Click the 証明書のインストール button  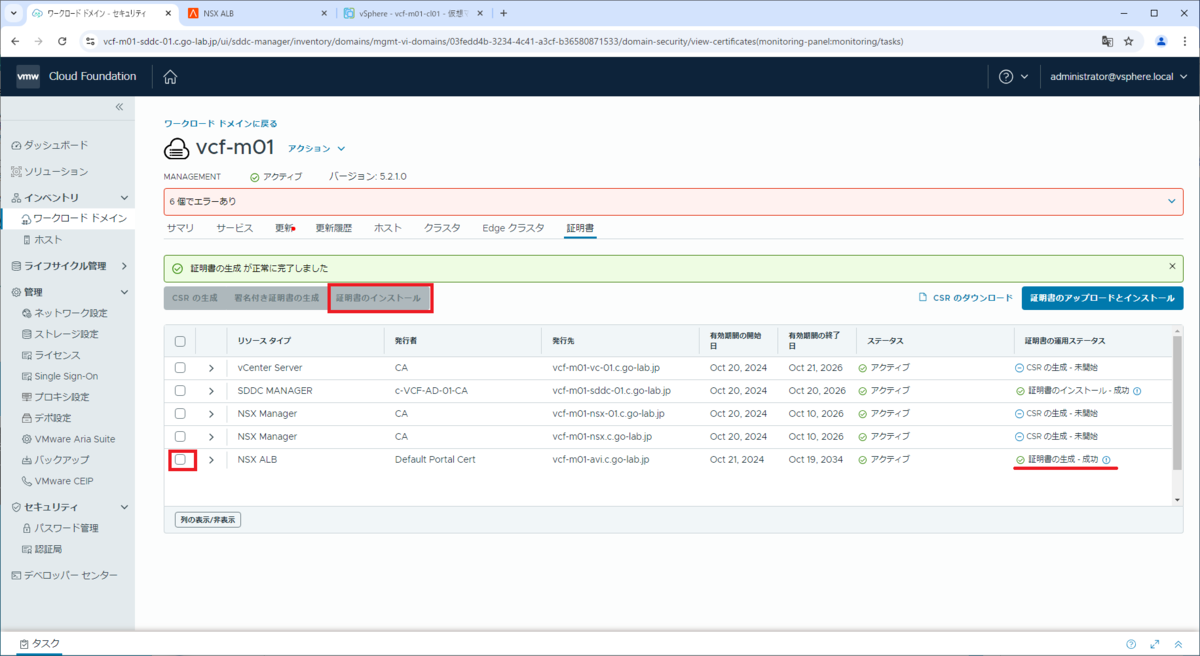tap(379, 298)
